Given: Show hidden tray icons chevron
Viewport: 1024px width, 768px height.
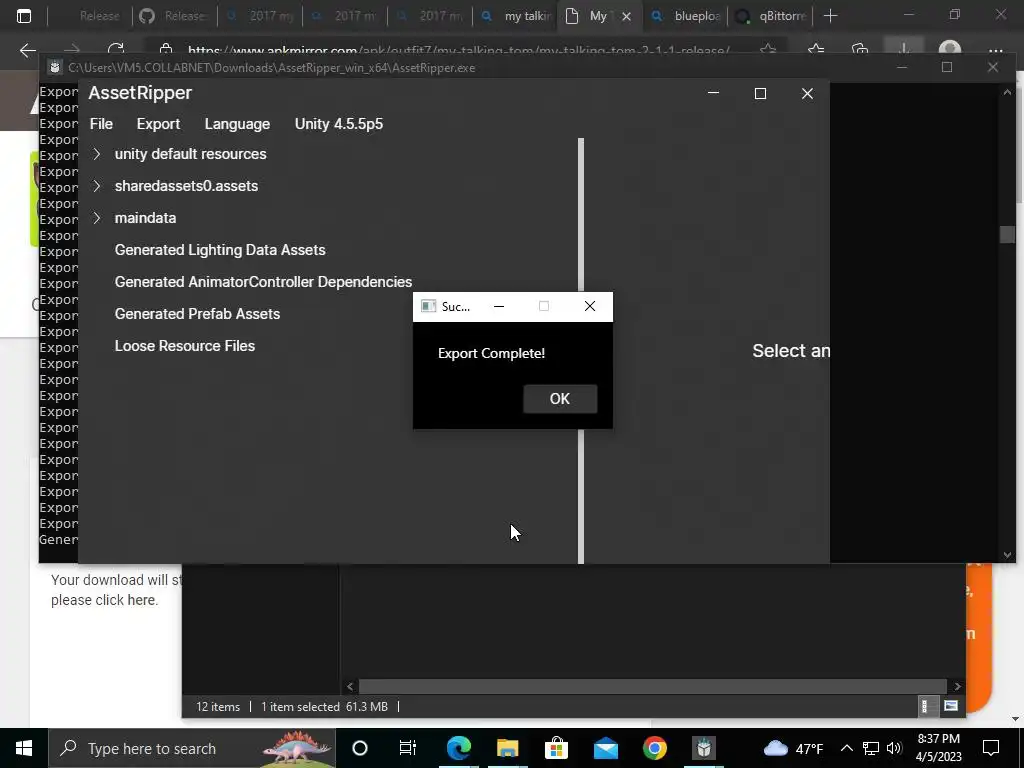Looking at the screenshot, I should tap(846, 748).
